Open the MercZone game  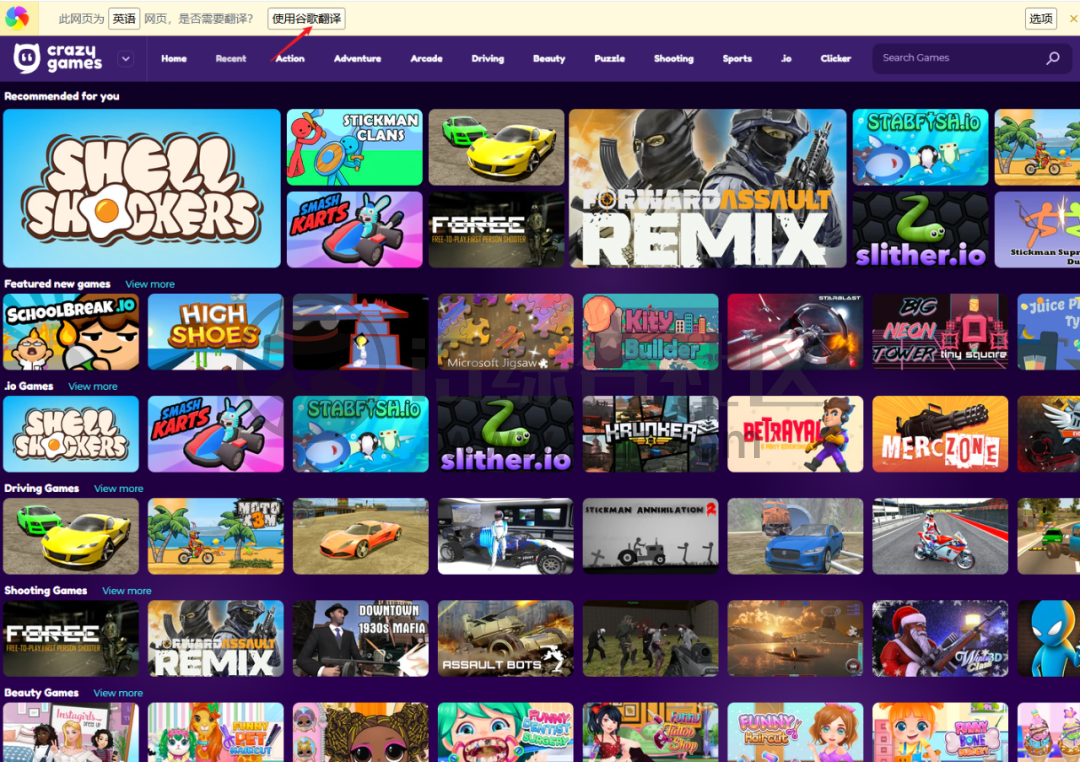tap(940, 434)
